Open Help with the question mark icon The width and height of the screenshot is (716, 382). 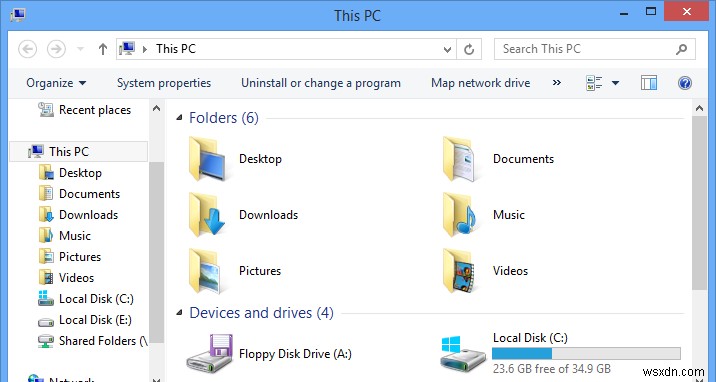coord(684,83)
